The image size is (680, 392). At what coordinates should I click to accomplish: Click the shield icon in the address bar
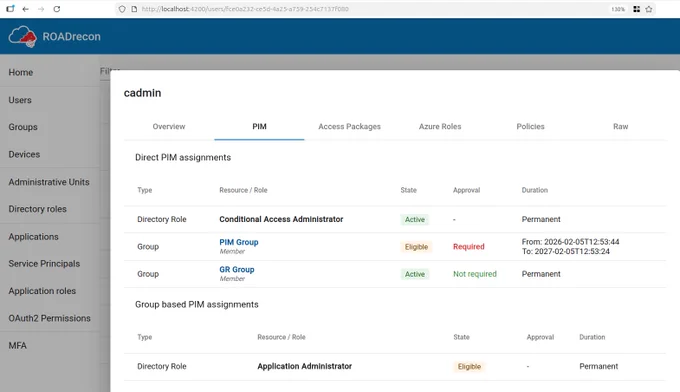pyautogui.click(x=122, y=9)
